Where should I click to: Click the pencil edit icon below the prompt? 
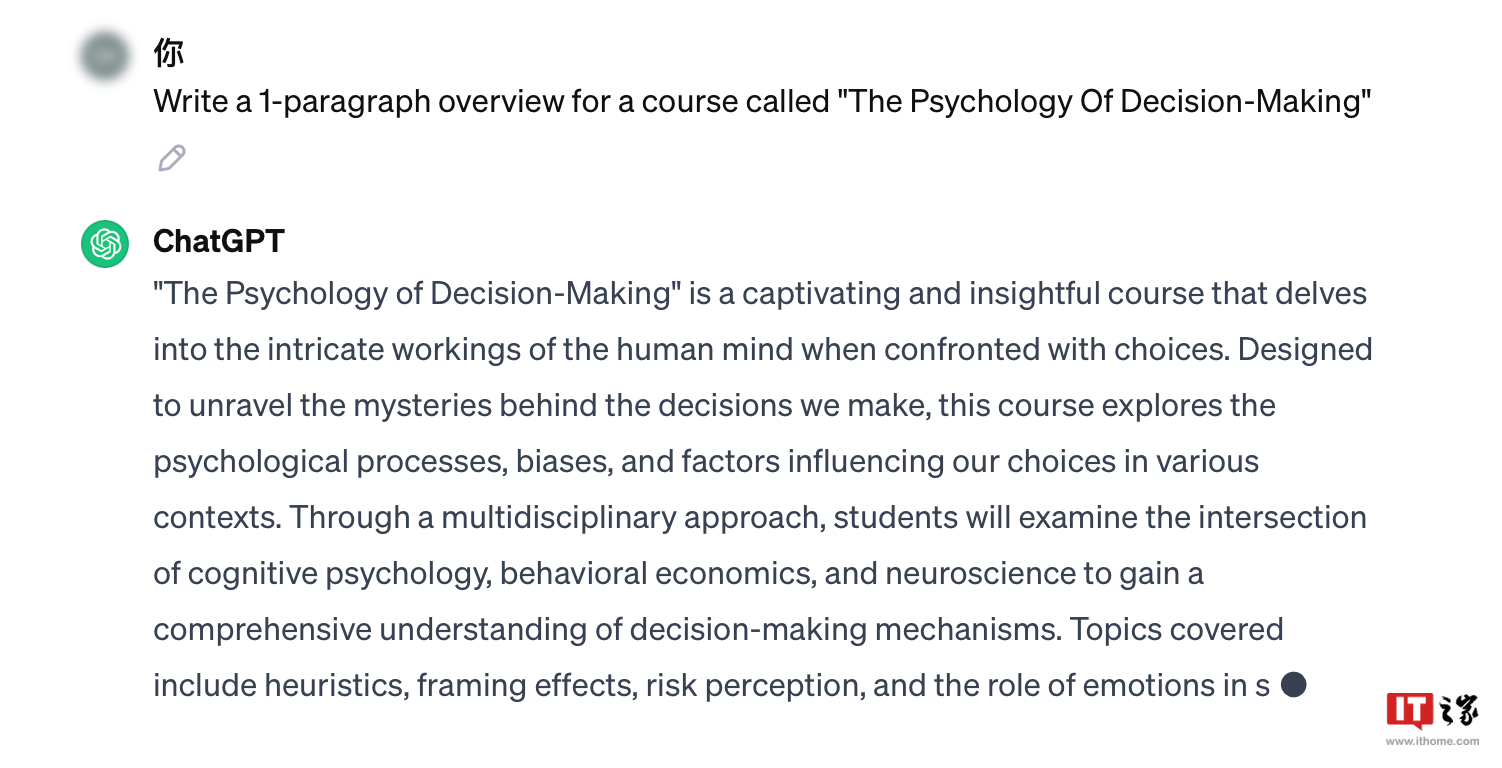[172, 158]
